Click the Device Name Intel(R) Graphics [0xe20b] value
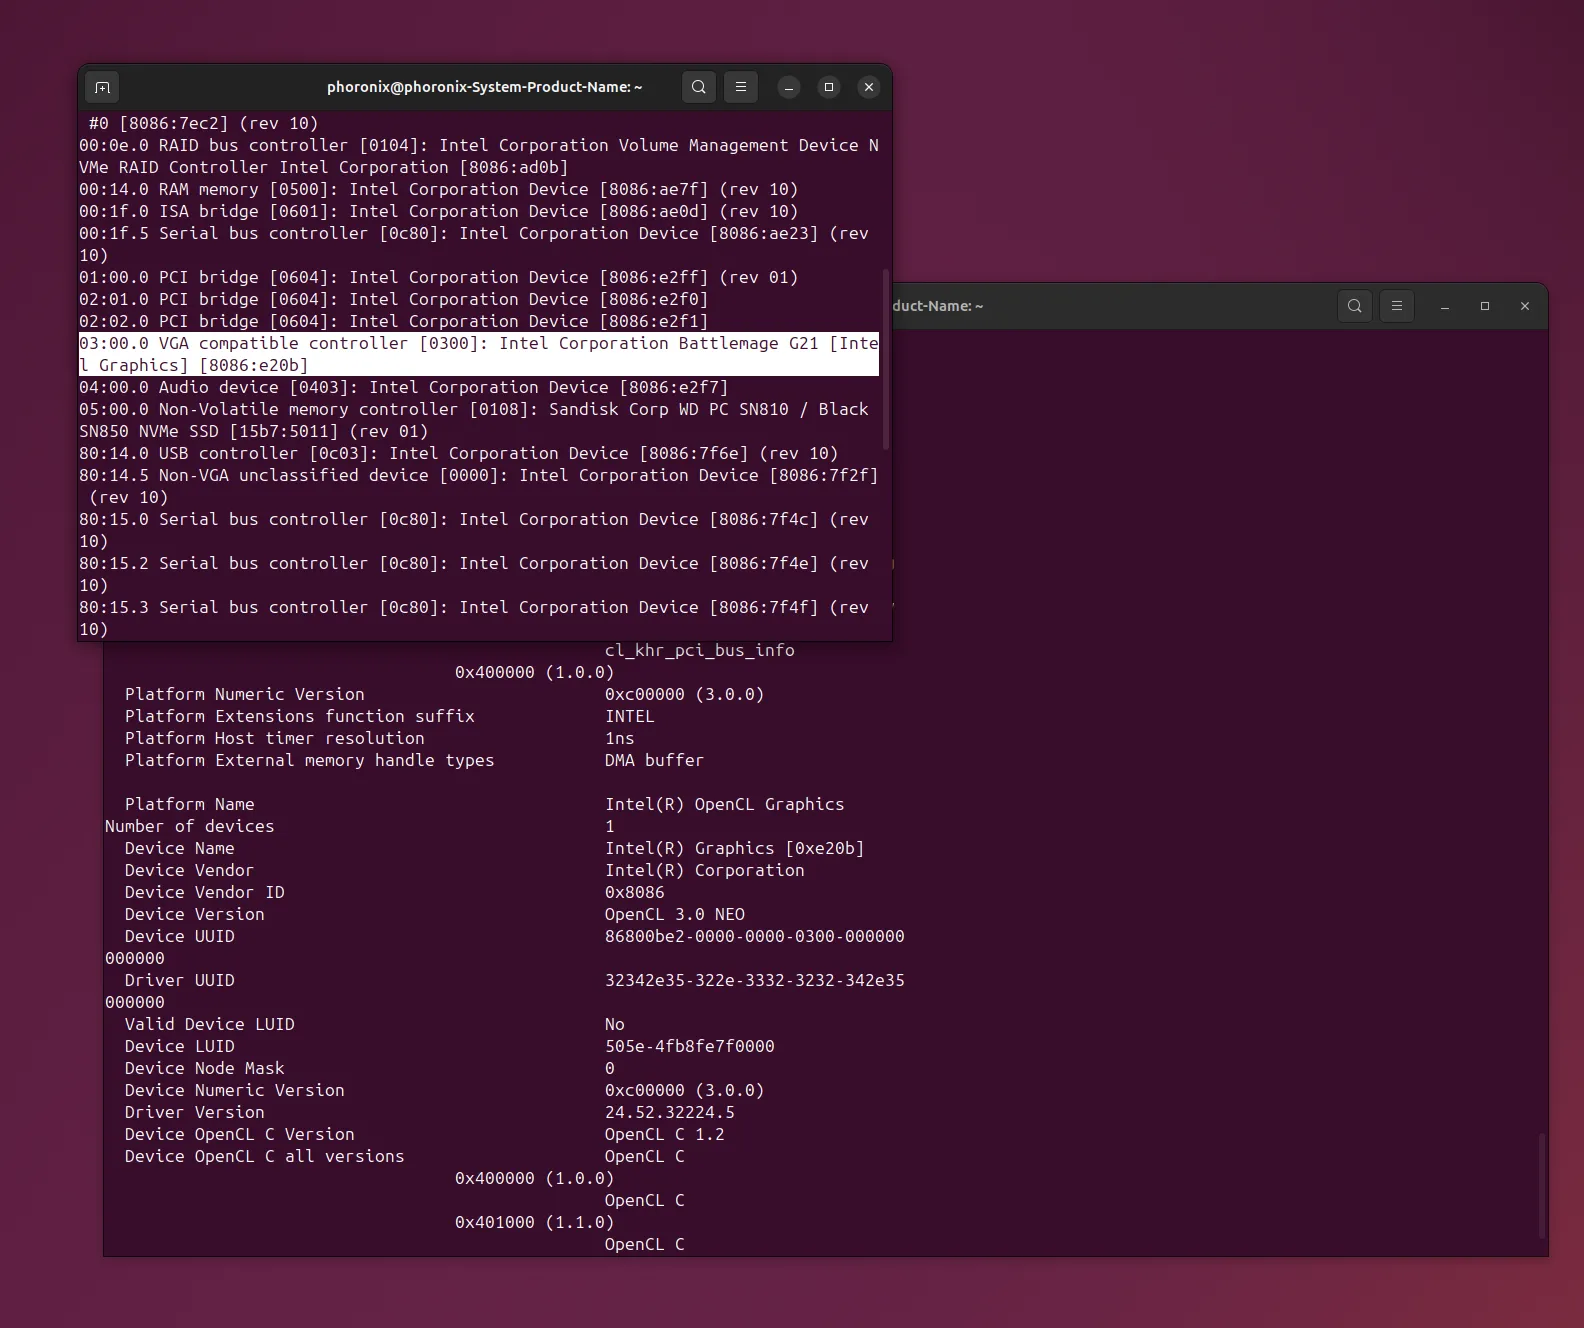This screenshot has height=1328, width=1584. pos(734,848)
